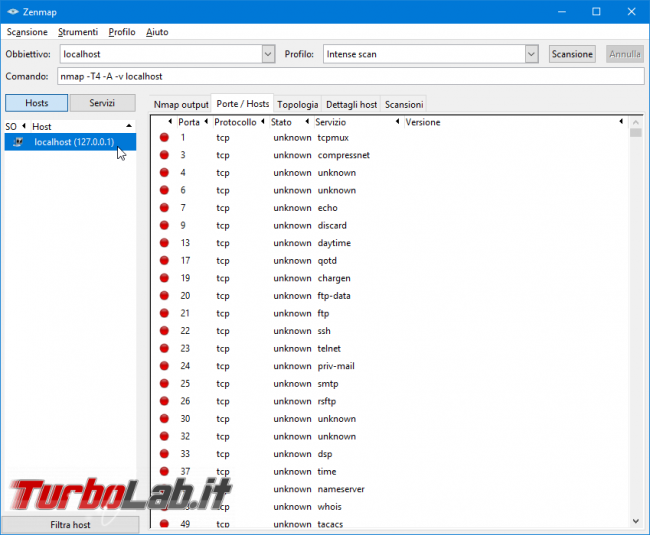Select the nameserver service row
This screenshot has width=650, height=535.
coord(390,489)
